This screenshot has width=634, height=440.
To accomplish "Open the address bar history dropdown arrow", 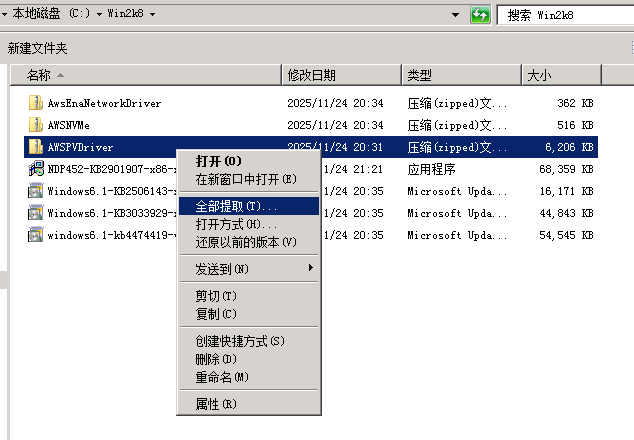I will 455,15.
